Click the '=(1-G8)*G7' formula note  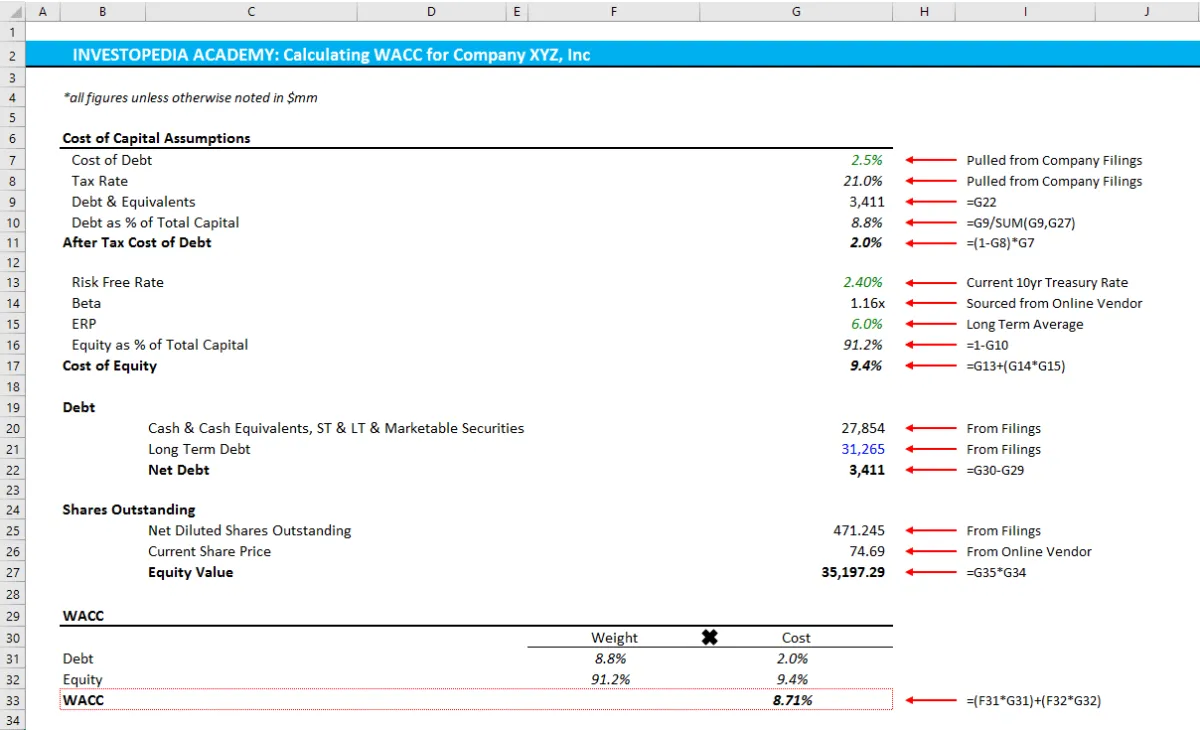pyautogui.click(x=1001, y=243)
